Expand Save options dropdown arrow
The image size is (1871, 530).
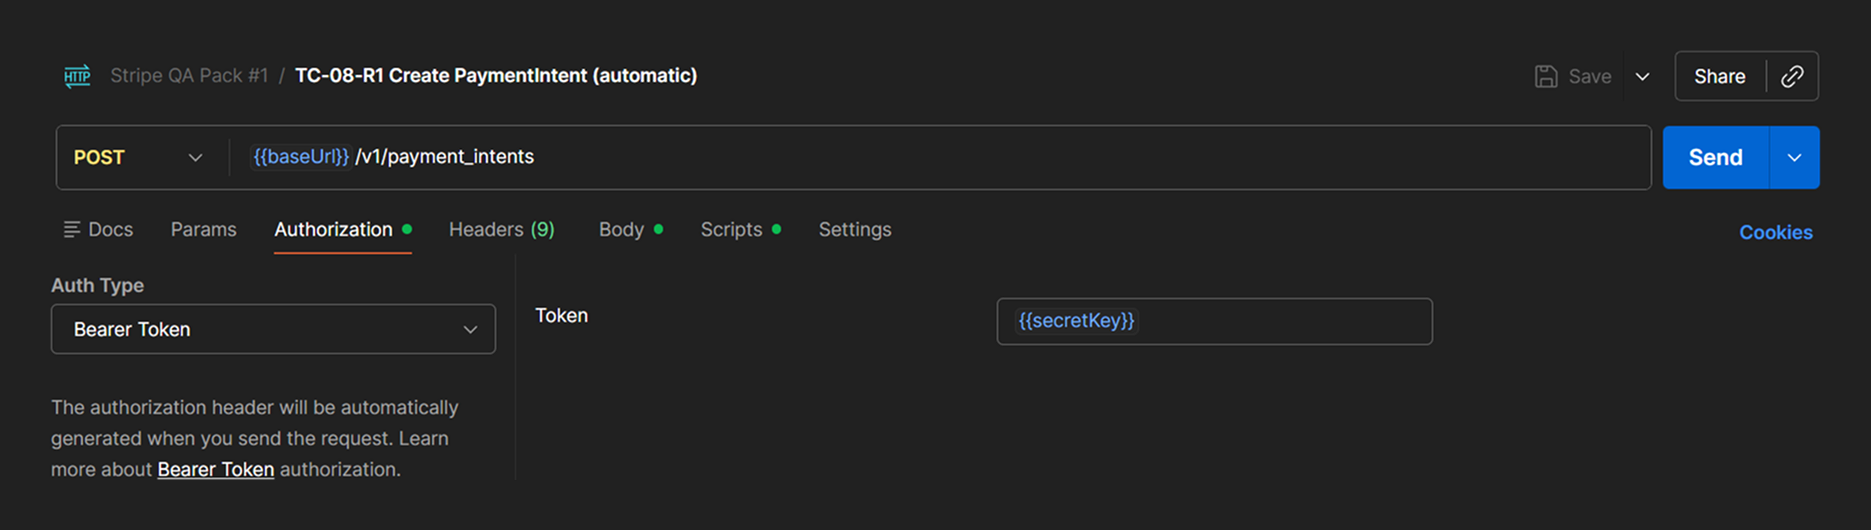click(1642, 76)
